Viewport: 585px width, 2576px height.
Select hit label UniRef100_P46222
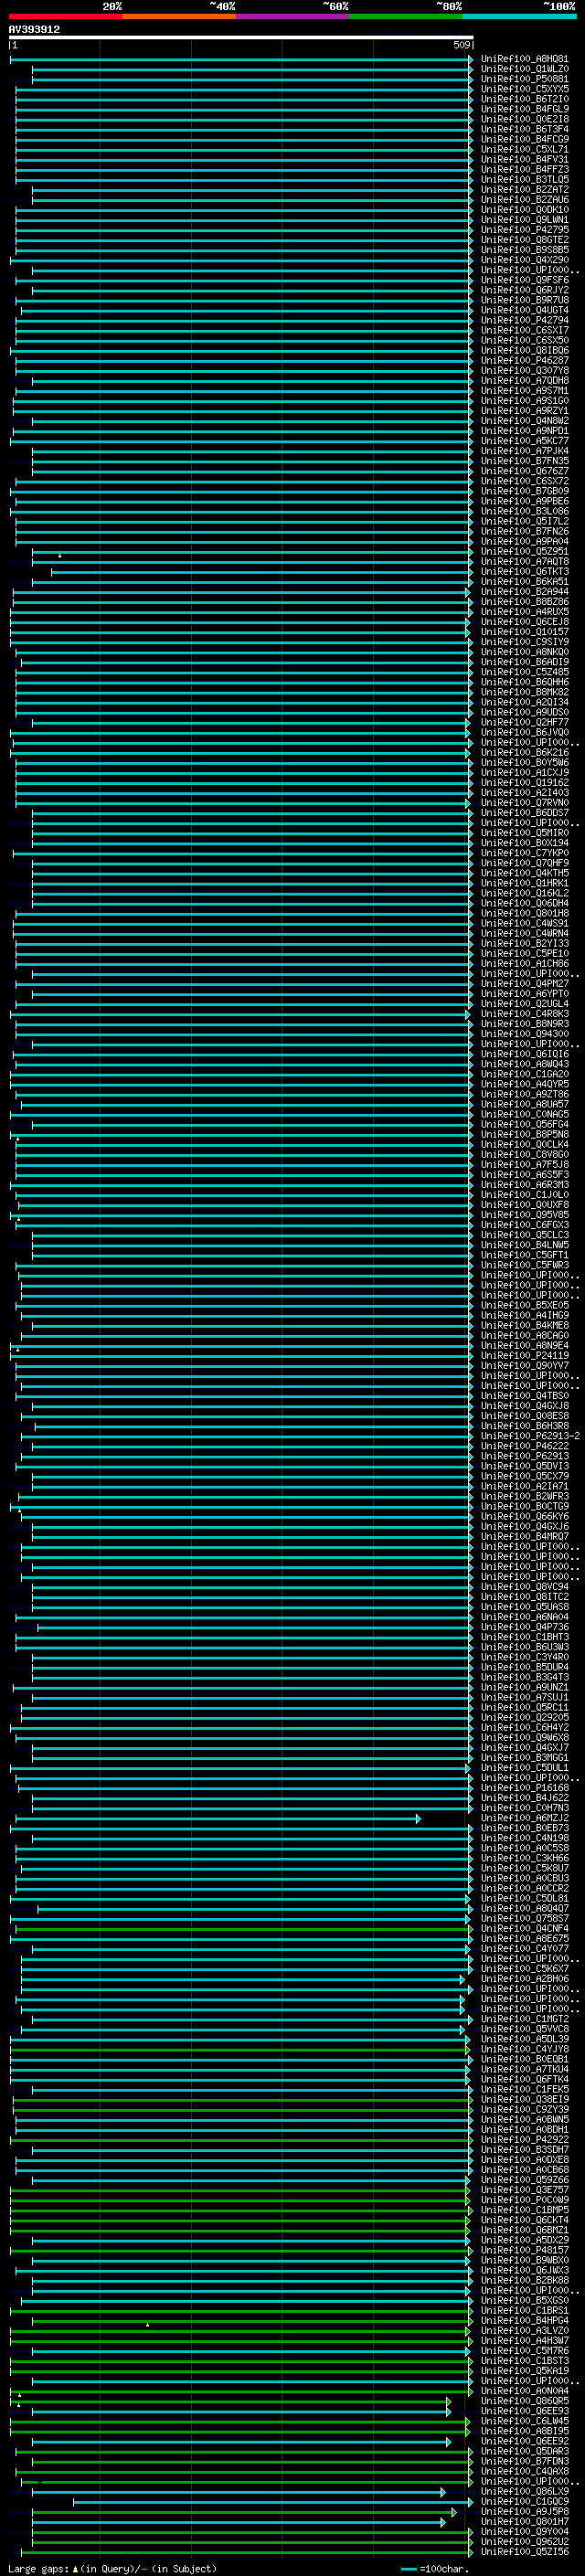[x=524, y=1446]
